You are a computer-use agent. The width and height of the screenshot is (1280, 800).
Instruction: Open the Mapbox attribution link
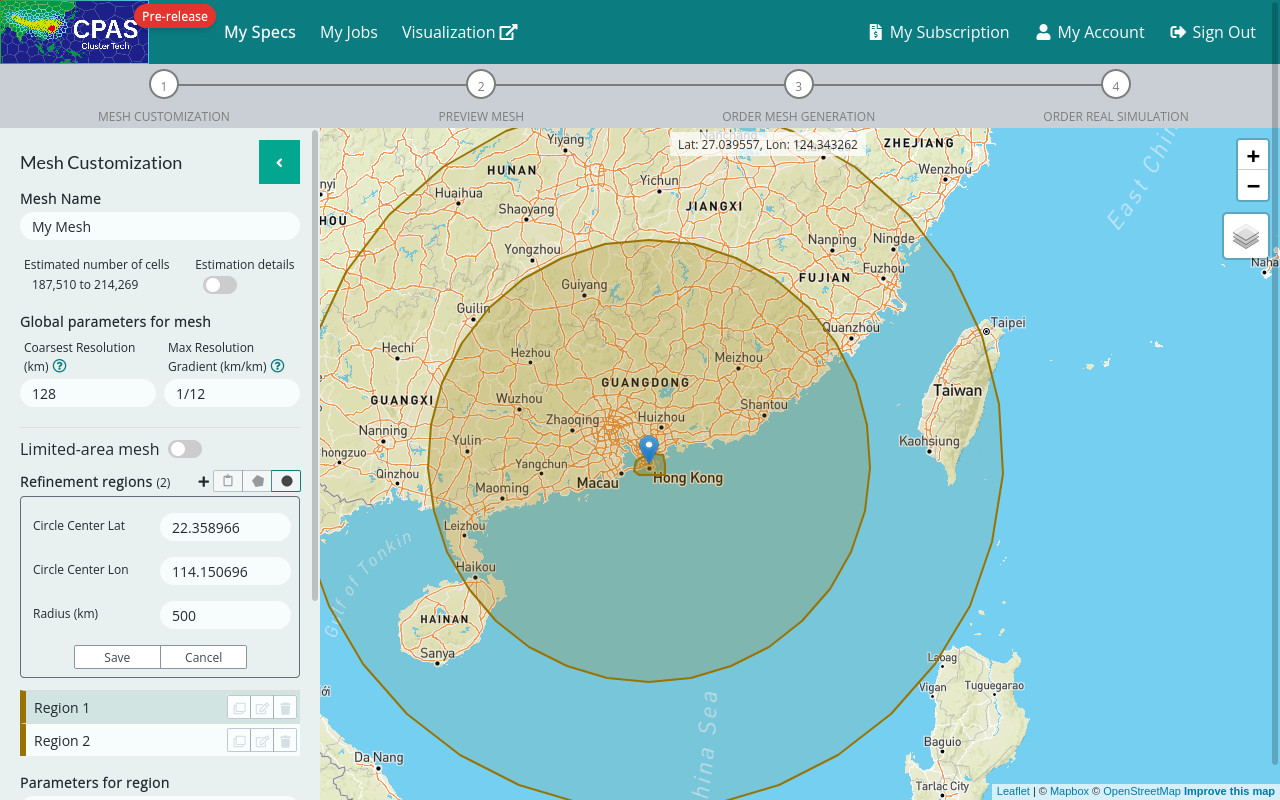click(x=1069, y=791)
